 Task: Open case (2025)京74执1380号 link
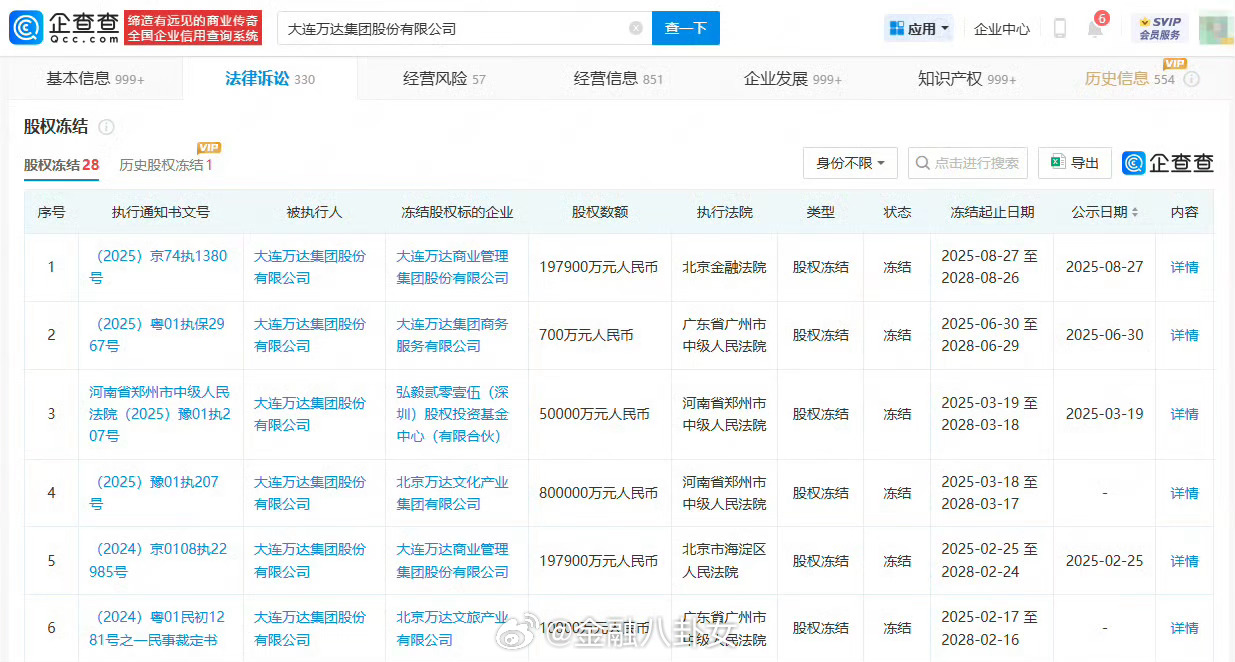tap(159, 267)
